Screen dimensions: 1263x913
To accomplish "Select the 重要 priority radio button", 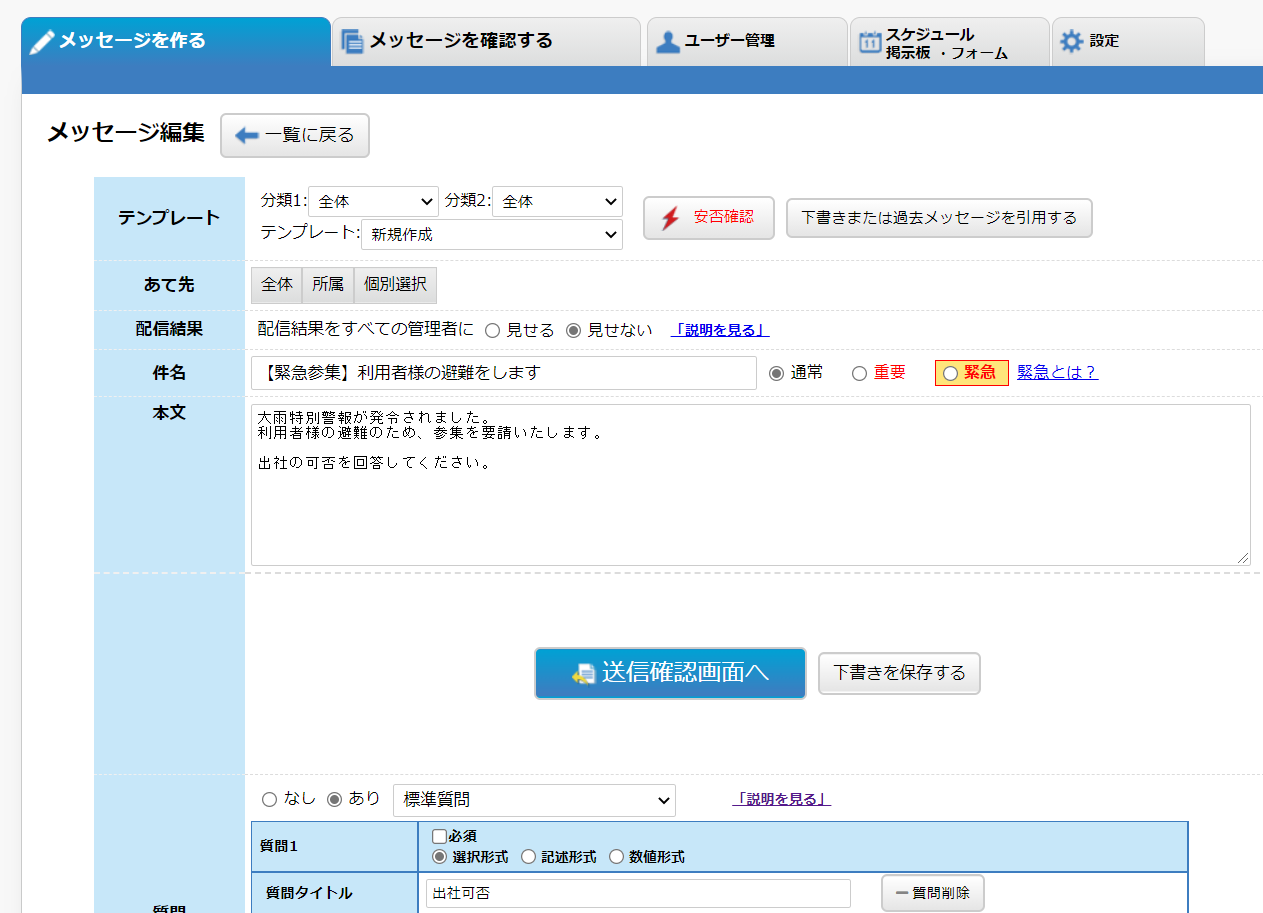I will (x=859, y=373).
